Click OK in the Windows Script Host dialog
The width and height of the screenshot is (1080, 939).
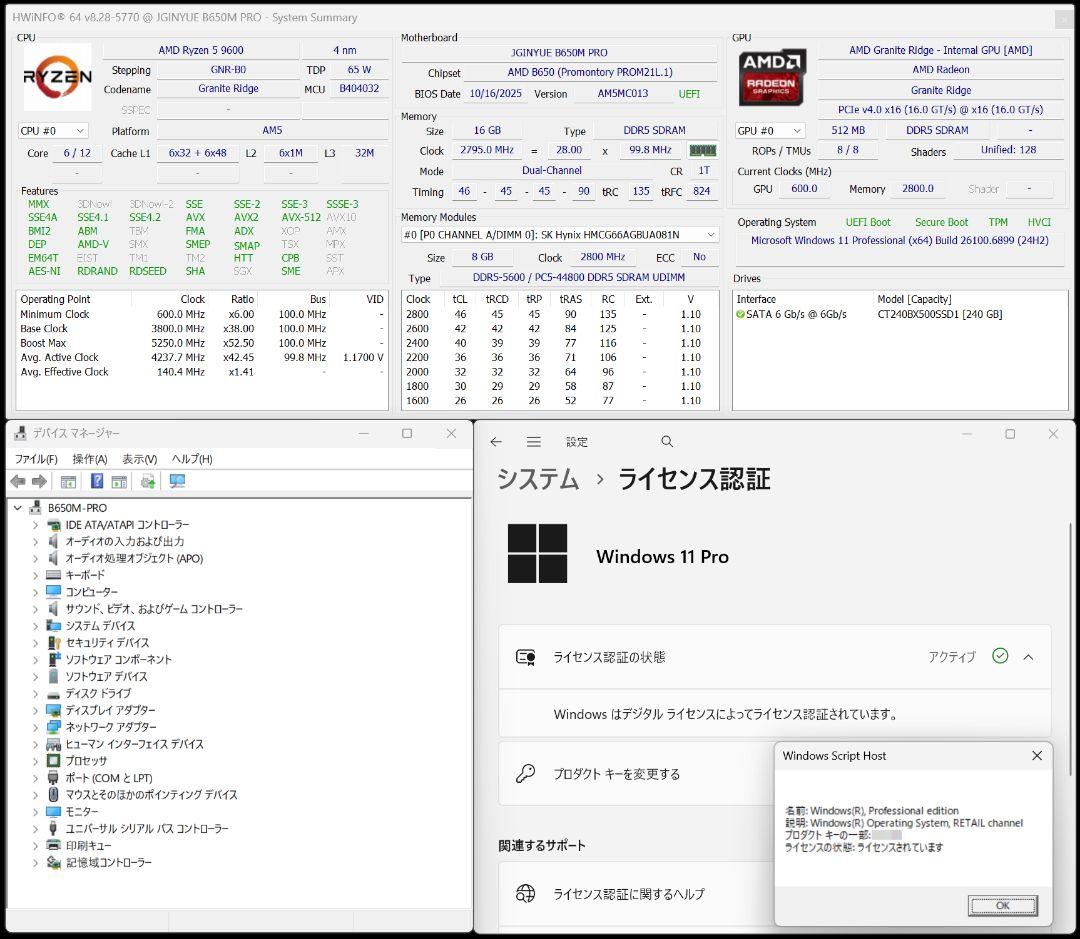click(x=1002, y=905)
